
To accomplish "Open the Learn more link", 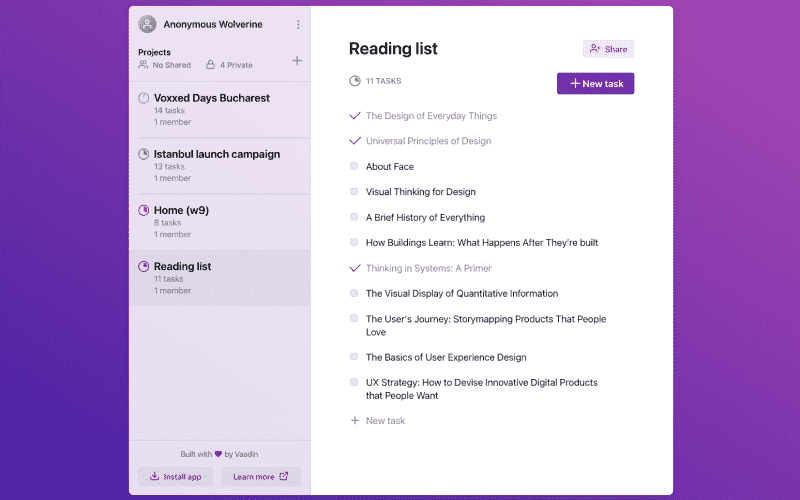I will [x=261, y=477].
